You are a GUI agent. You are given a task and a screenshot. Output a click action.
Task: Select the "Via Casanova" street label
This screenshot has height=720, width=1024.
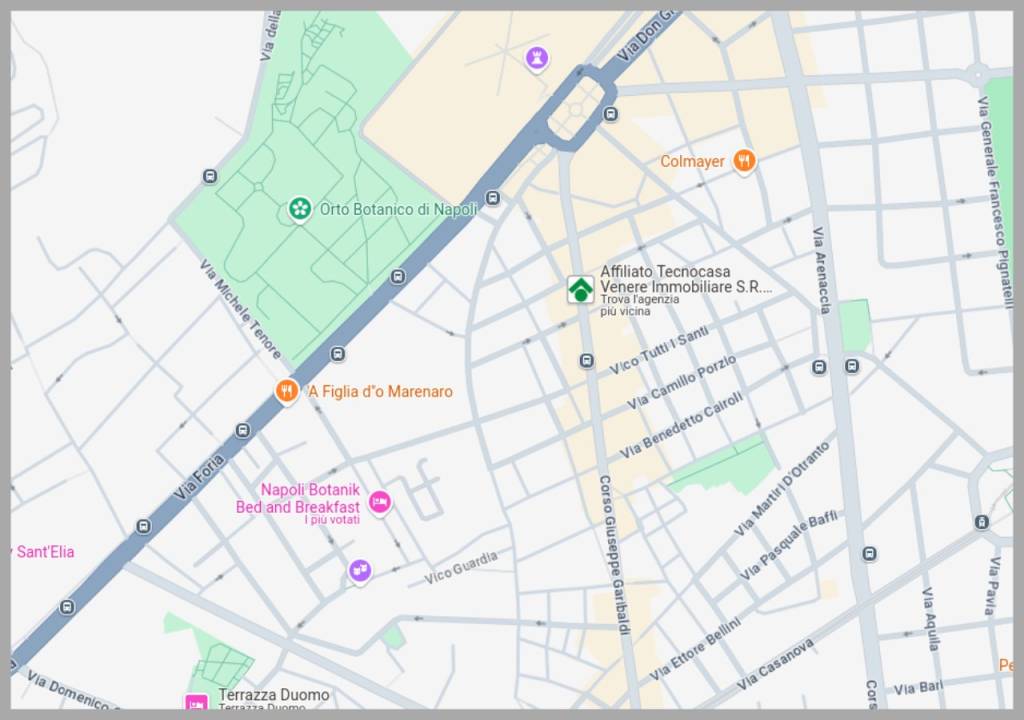pyautogui.click(x=776, y=664)
